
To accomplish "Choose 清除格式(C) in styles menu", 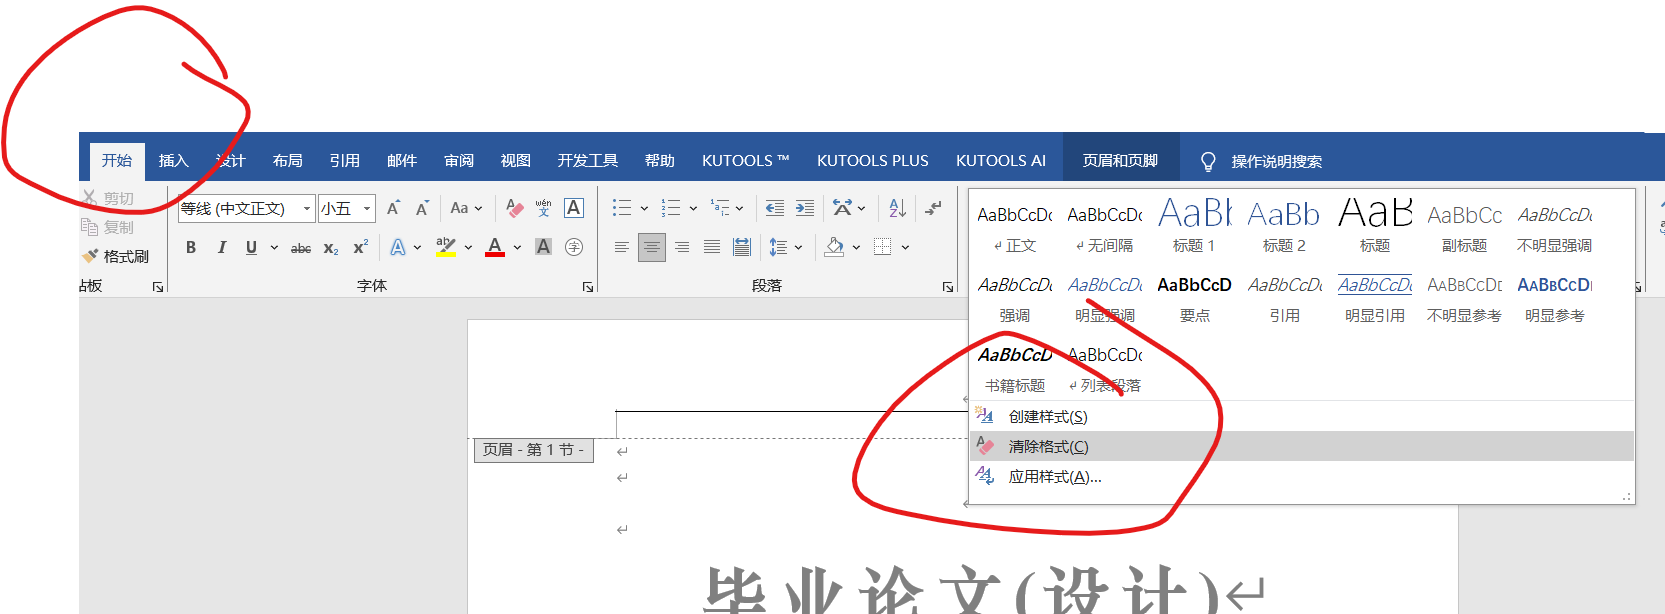I will pyautogui.click(x=1302, y=446).
